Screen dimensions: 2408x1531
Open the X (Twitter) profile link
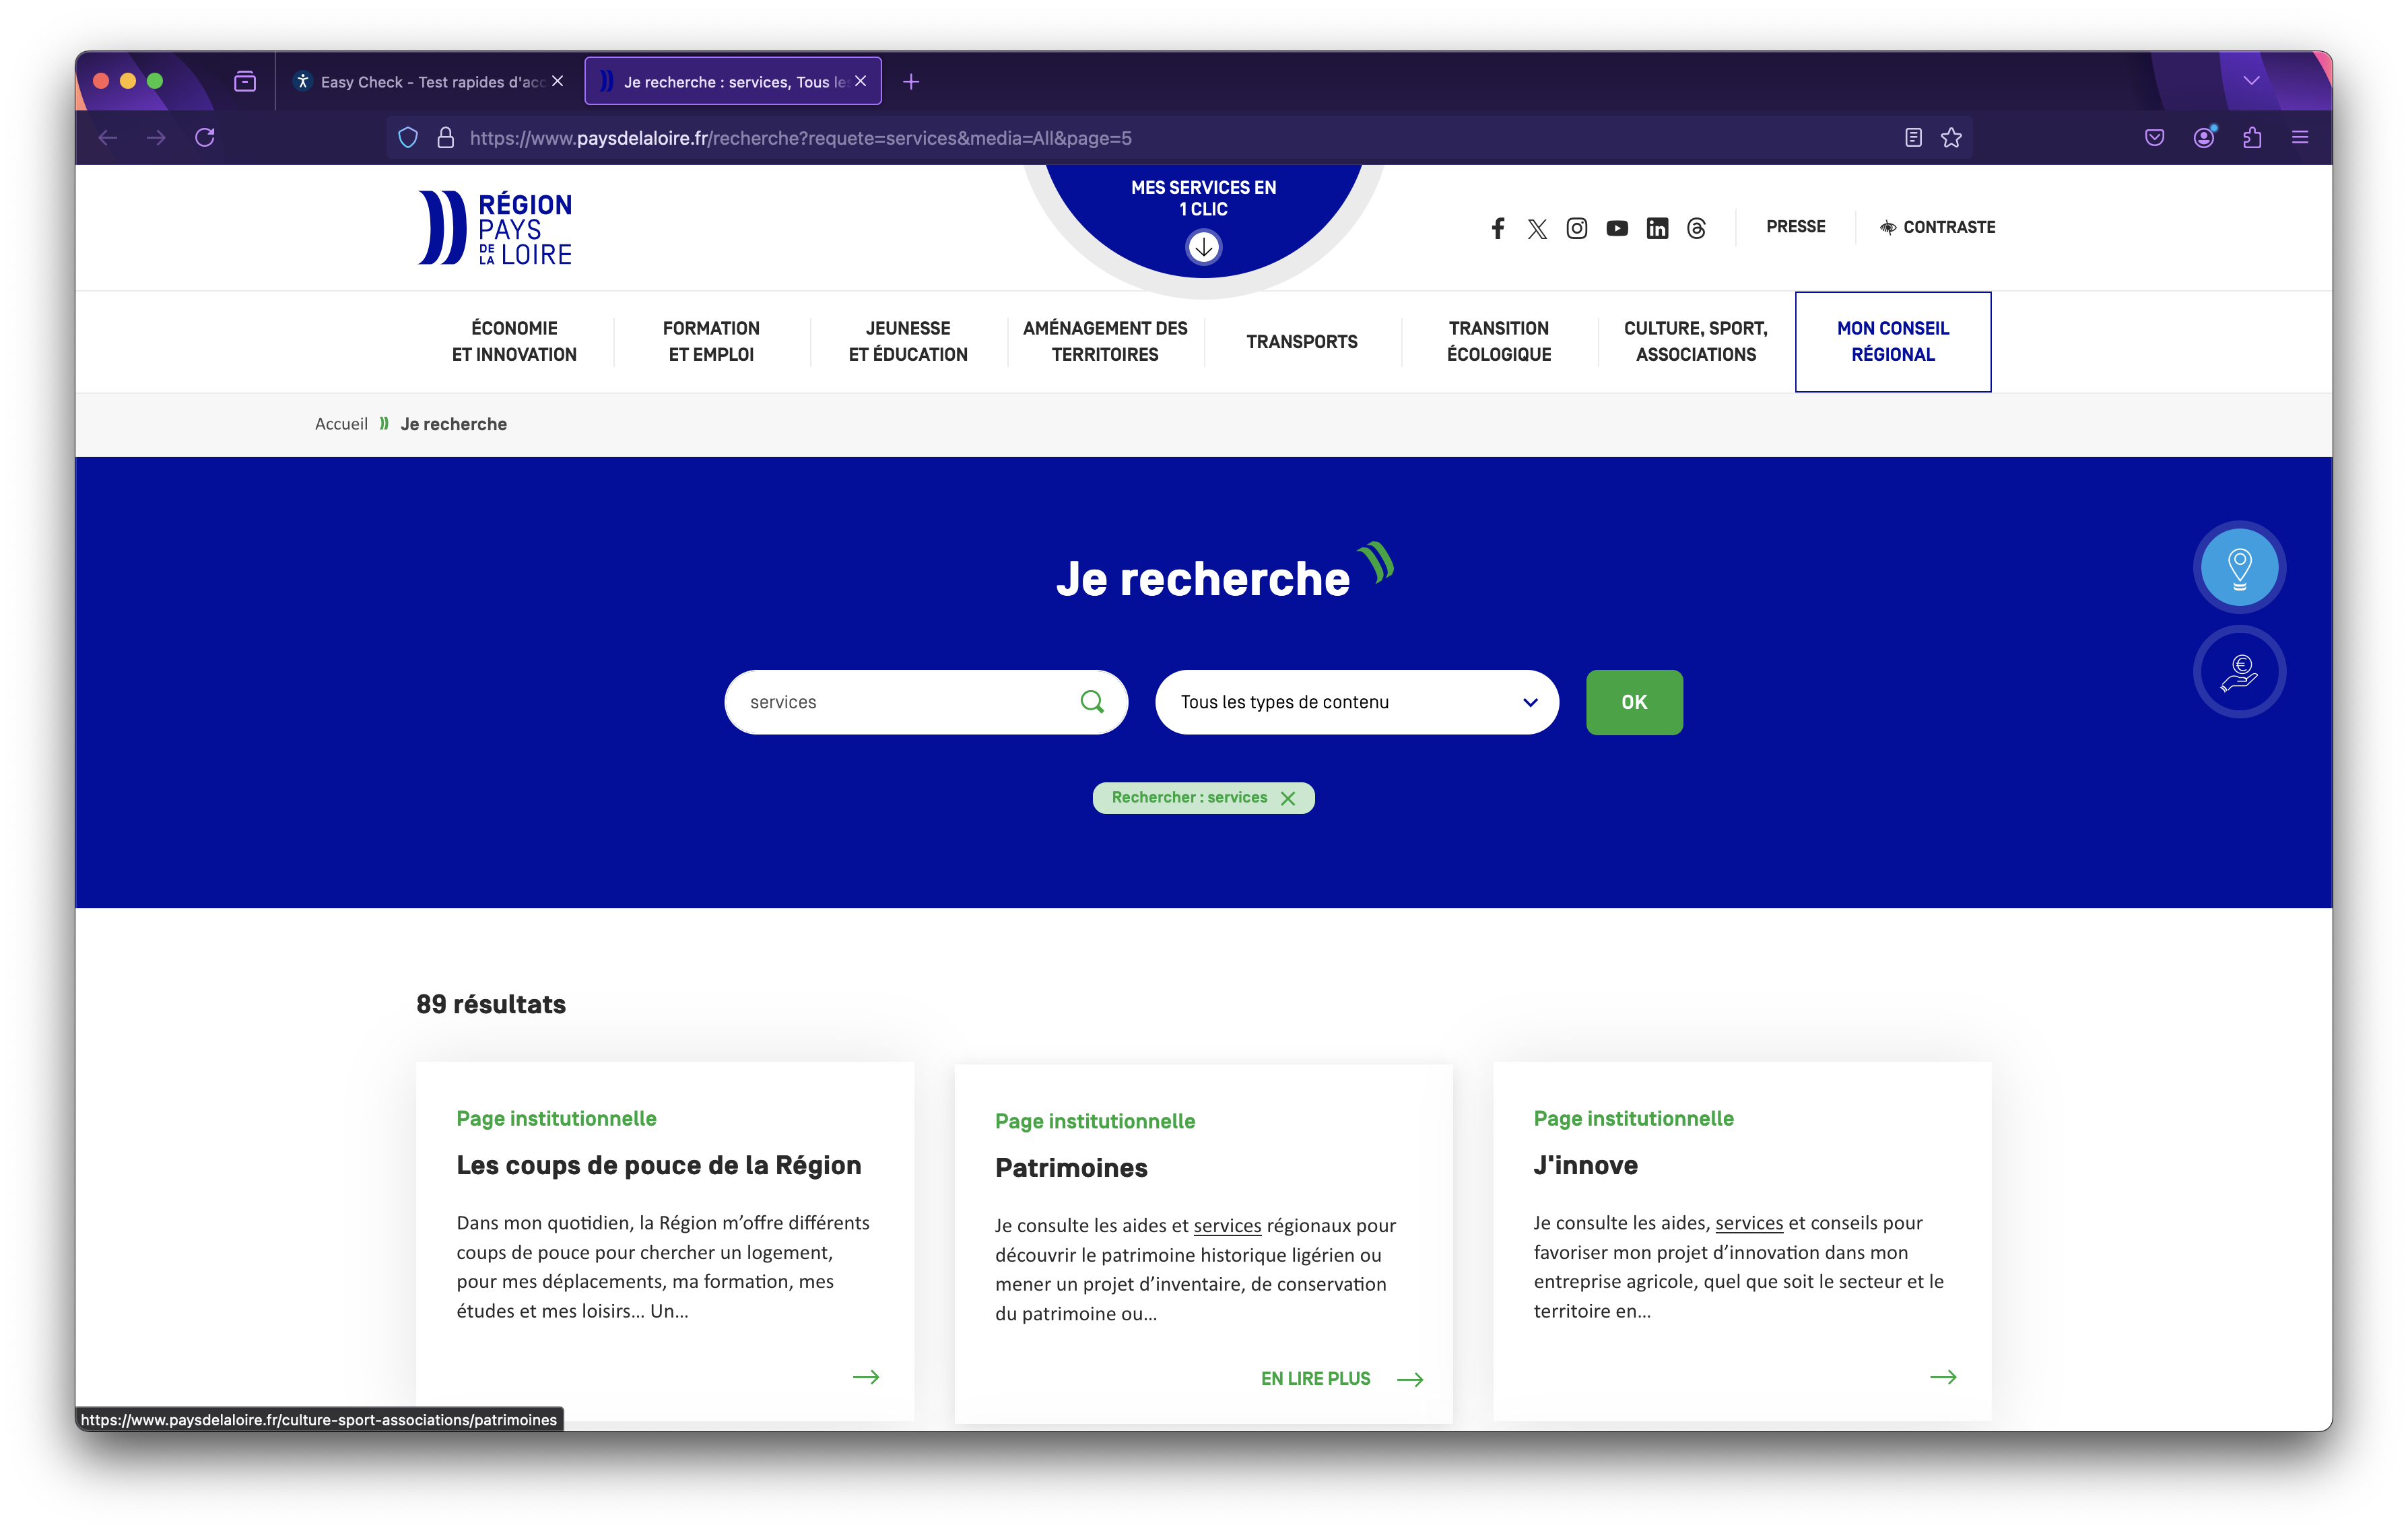click(x=1537, y=228)
